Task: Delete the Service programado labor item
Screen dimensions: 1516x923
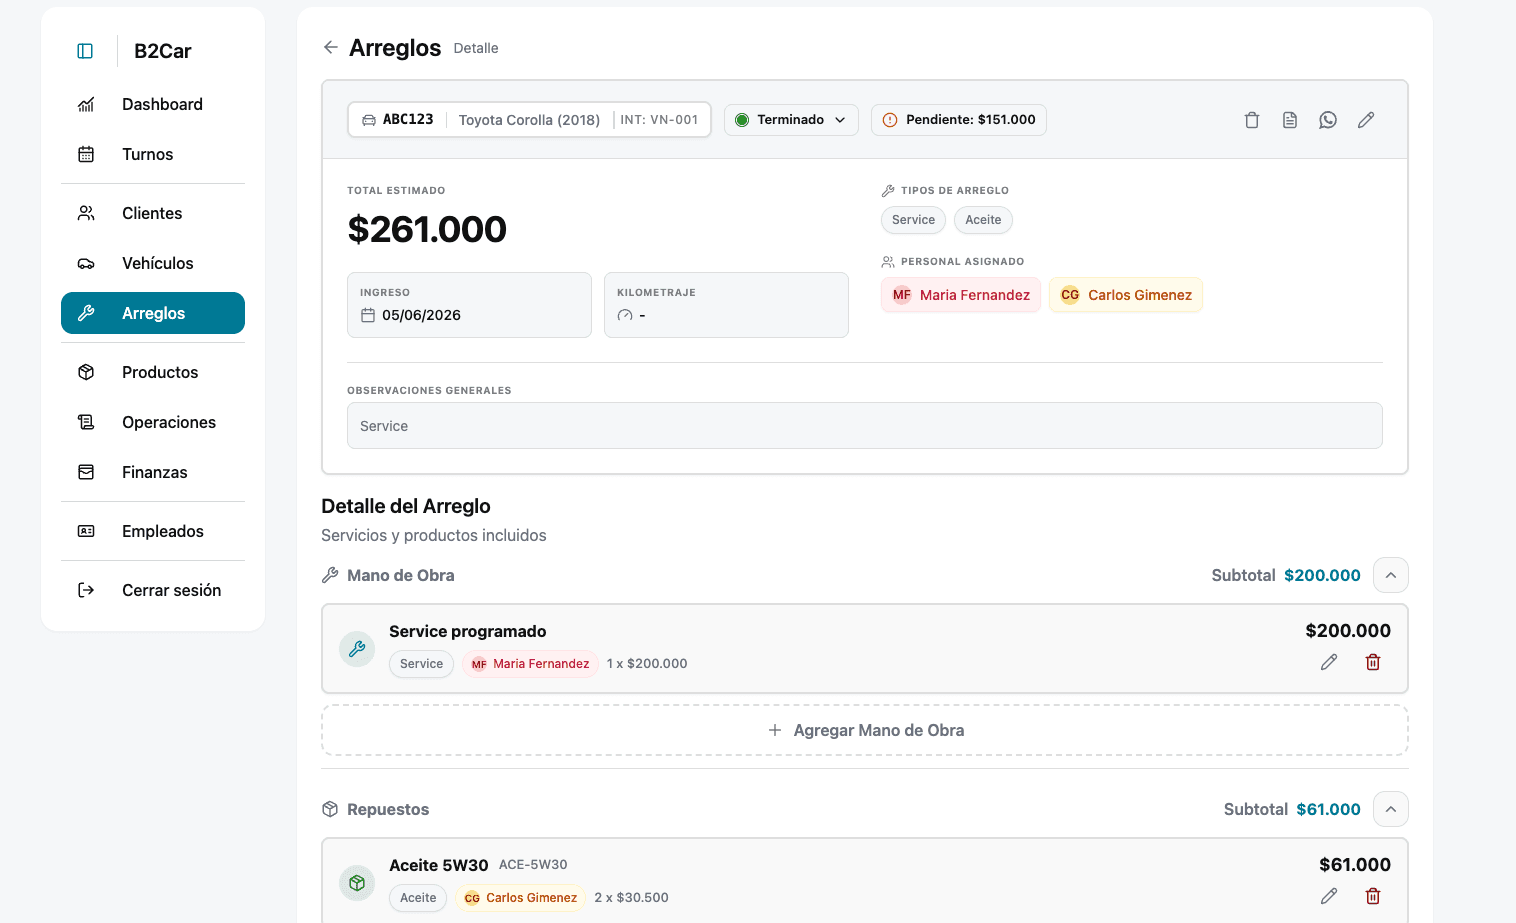Action: 1373,662
